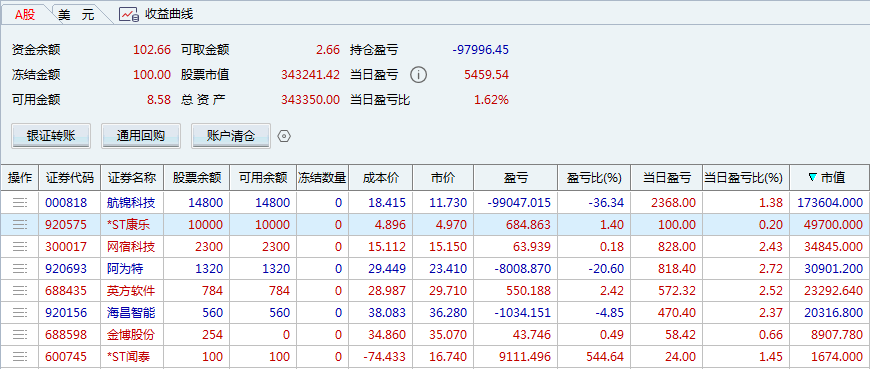Viewport: 870px width, 369px height.
Task: Open the 收益曲线 chart icon
Action: tap(129, 14)
